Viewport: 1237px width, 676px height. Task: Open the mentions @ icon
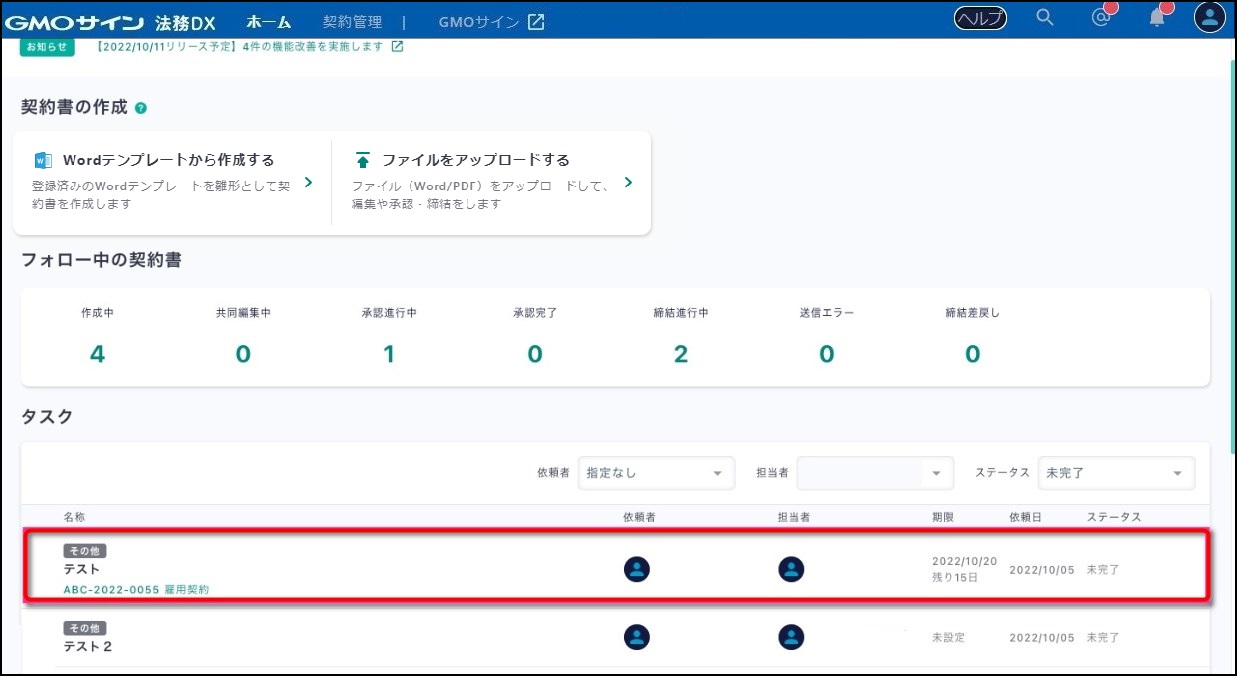coord(1101,18)
